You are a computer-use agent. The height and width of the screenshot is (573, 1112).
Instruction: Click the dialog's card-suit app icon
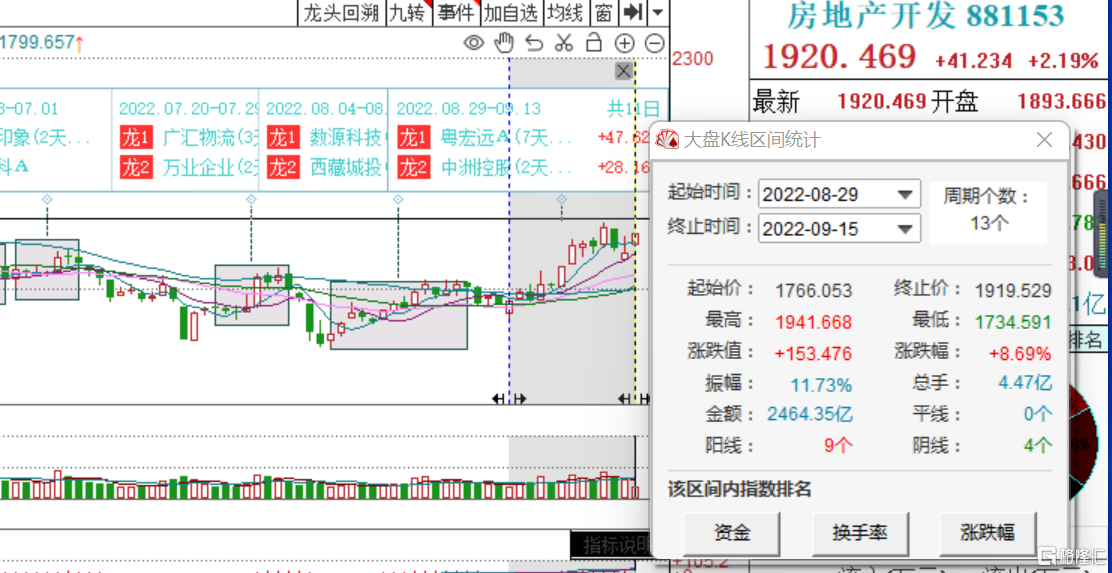point(667,140)
